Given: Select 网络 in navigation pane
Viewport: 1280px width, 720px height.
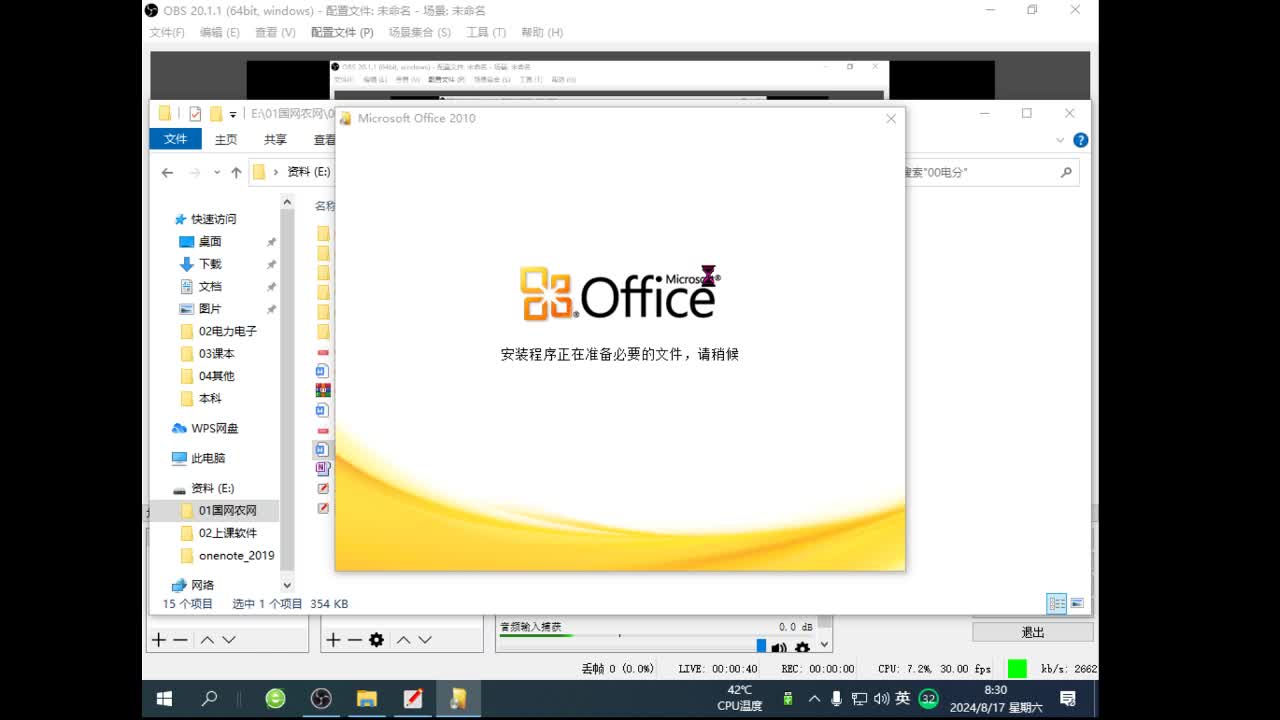Looking at the screenshot, I should tap(202, 585).
